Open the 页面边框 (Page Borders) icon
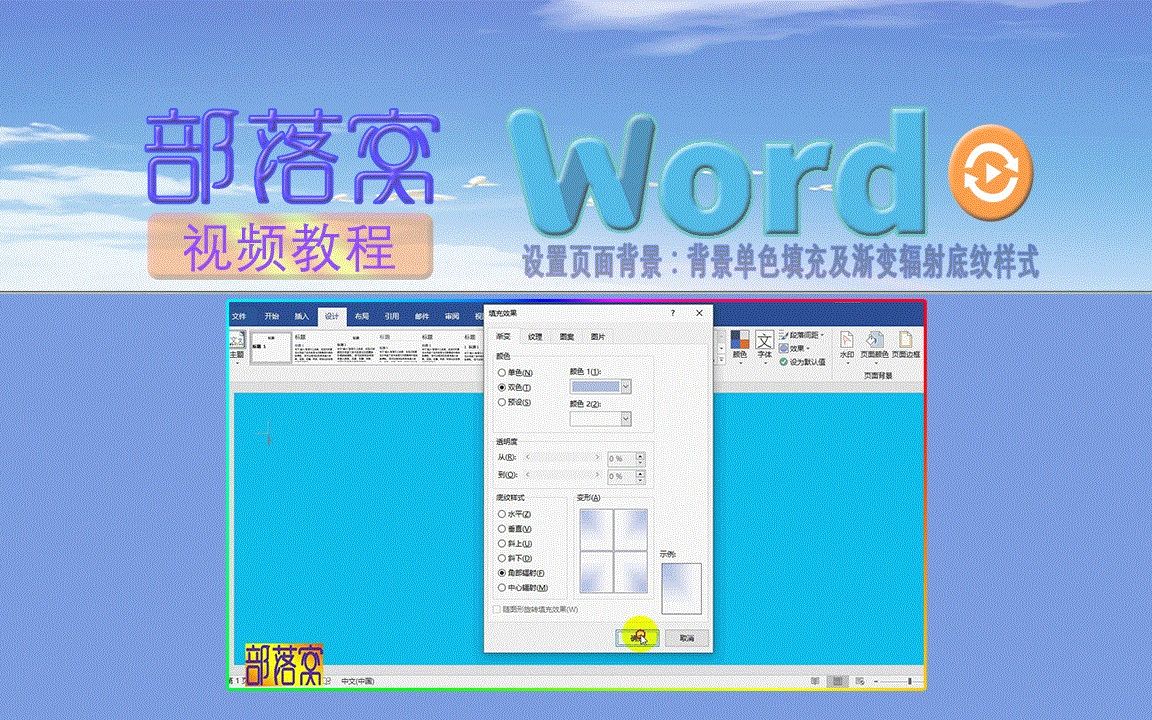Image resolution: width=1152 pixels, height=720 pixels. [x=906, y=345]
